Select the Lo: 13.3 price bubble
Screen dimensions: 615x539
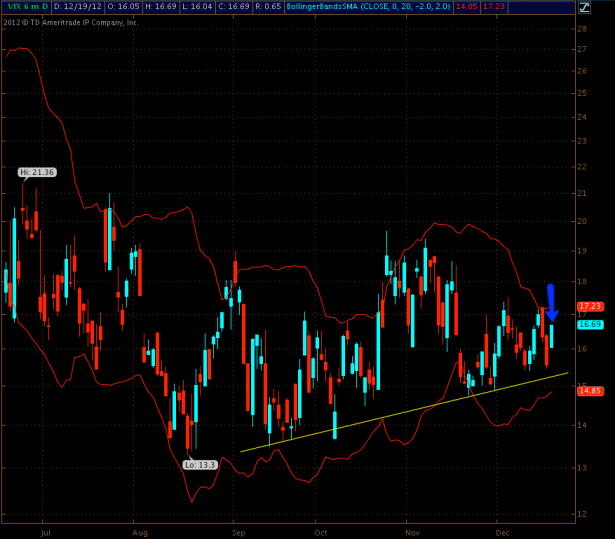pos(201,464)
